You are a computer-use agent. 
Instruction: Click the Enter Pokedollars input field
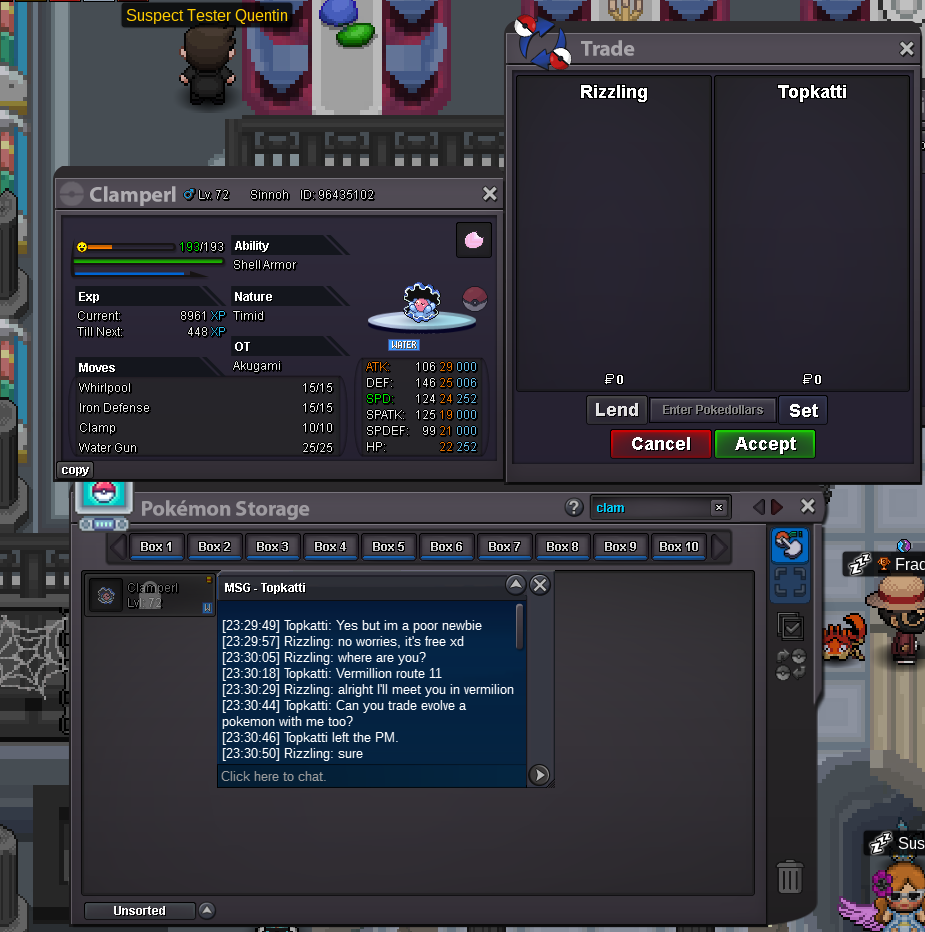[712, 410]
